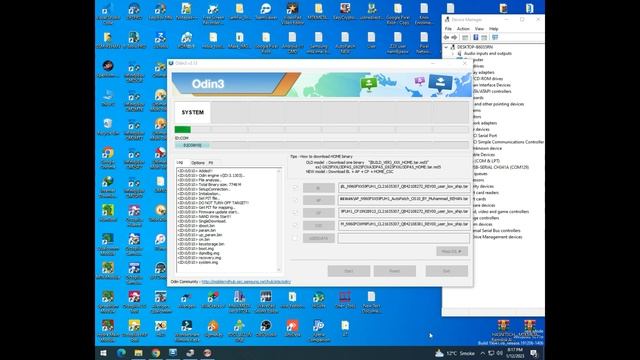Click the CP file select button
Screen dimensions: 640x360
(318, 213)
